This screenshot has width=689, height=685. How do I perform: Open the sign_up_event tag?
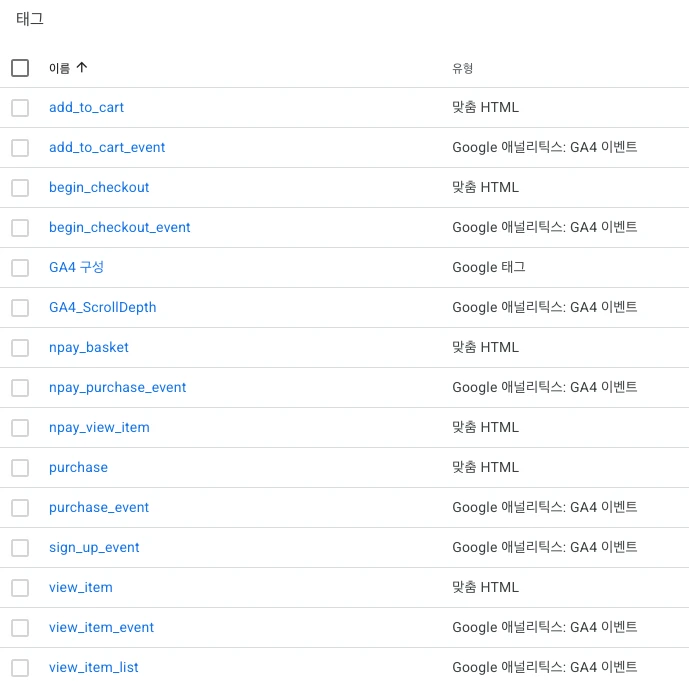[x=94, y=547]
